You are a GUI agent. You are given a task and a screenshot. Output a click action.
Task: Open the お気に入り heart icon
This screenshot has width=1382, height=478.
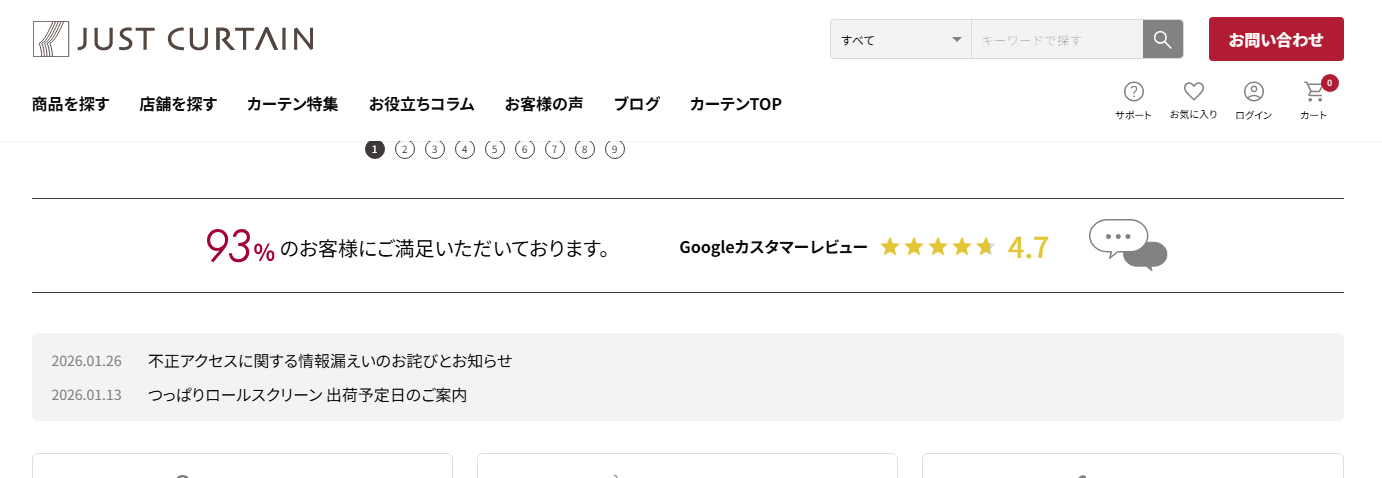click(1193, 92)
